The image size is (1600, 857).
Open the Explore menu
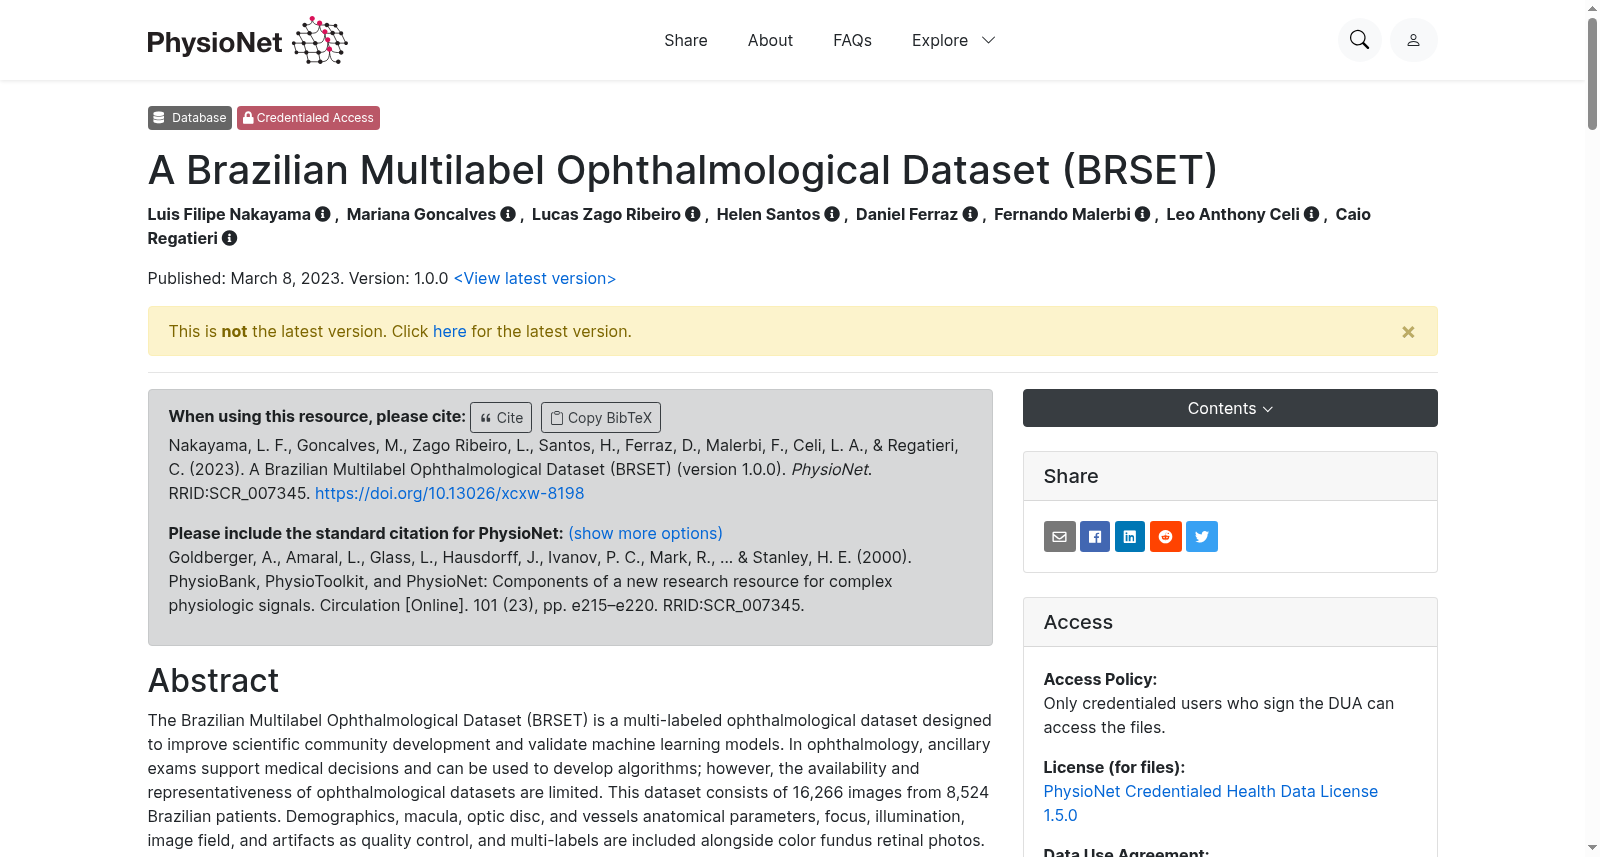coord(954,40)
